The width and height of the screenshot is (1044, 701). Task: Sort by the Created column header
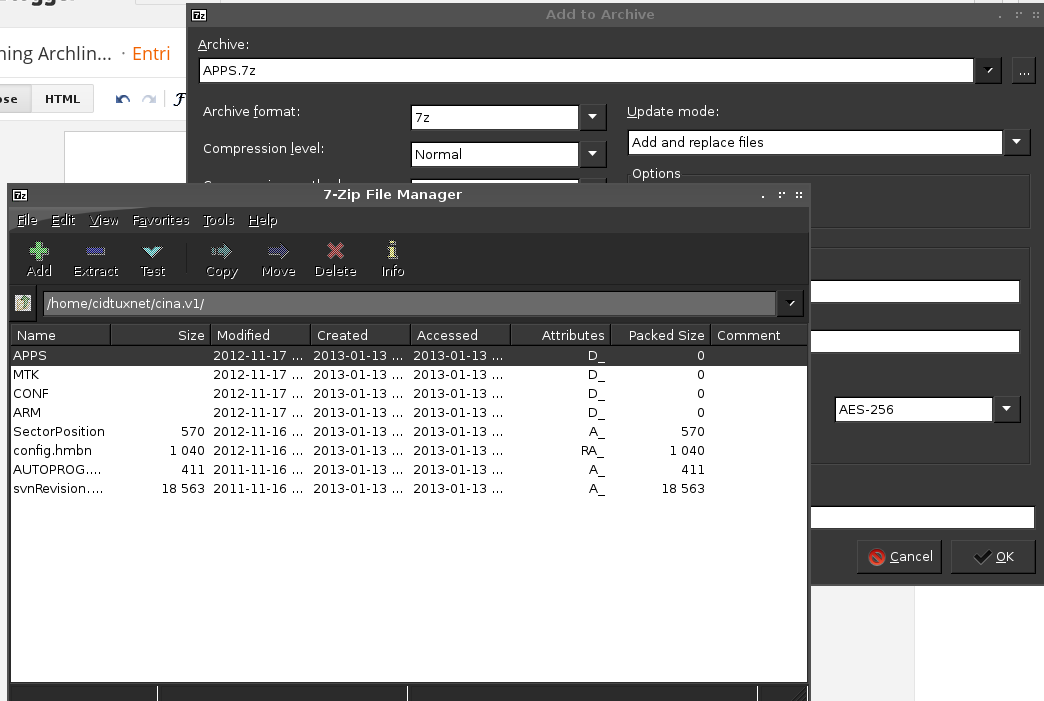click(x=360, y=335)
